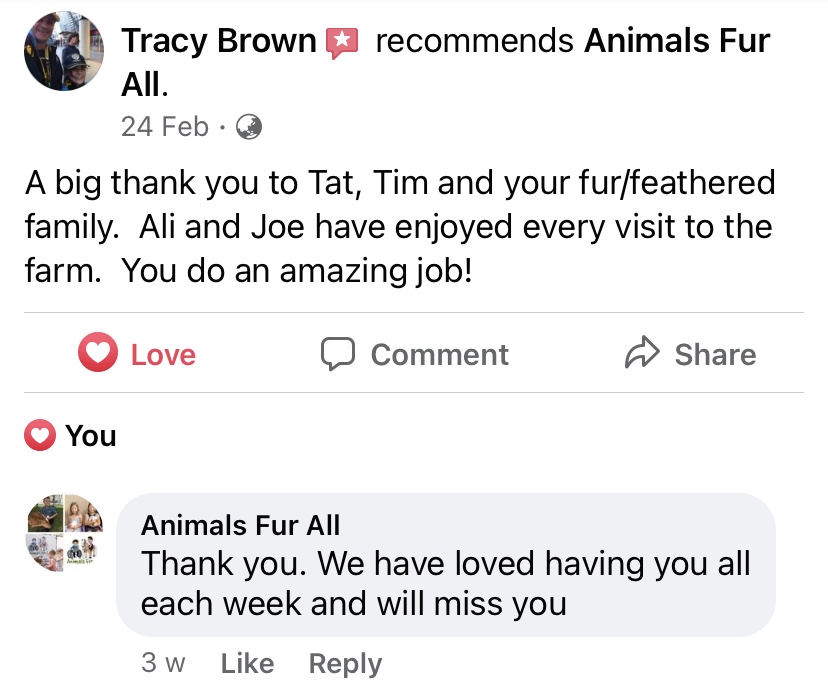Click the red Love text label
The width and height of the screenshot is (828, 690).
[x=163, y=354]
